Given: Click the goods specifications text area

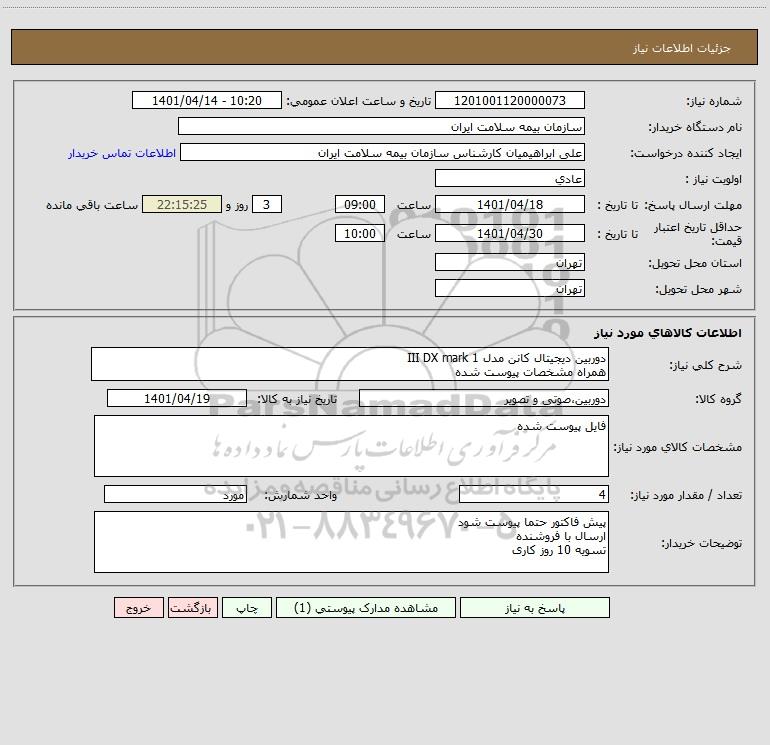Looking at the screenshot, I should pyautogui.click(x=351, y=446).
